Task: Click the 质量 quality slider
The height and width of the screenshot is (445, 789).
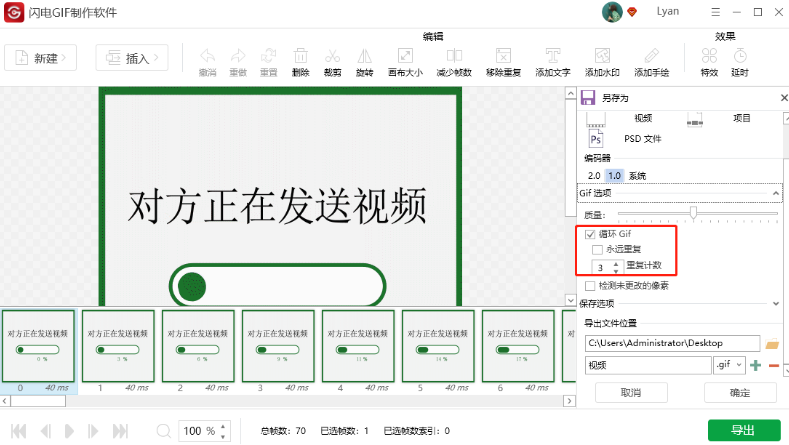Action: tap(694, 213)
